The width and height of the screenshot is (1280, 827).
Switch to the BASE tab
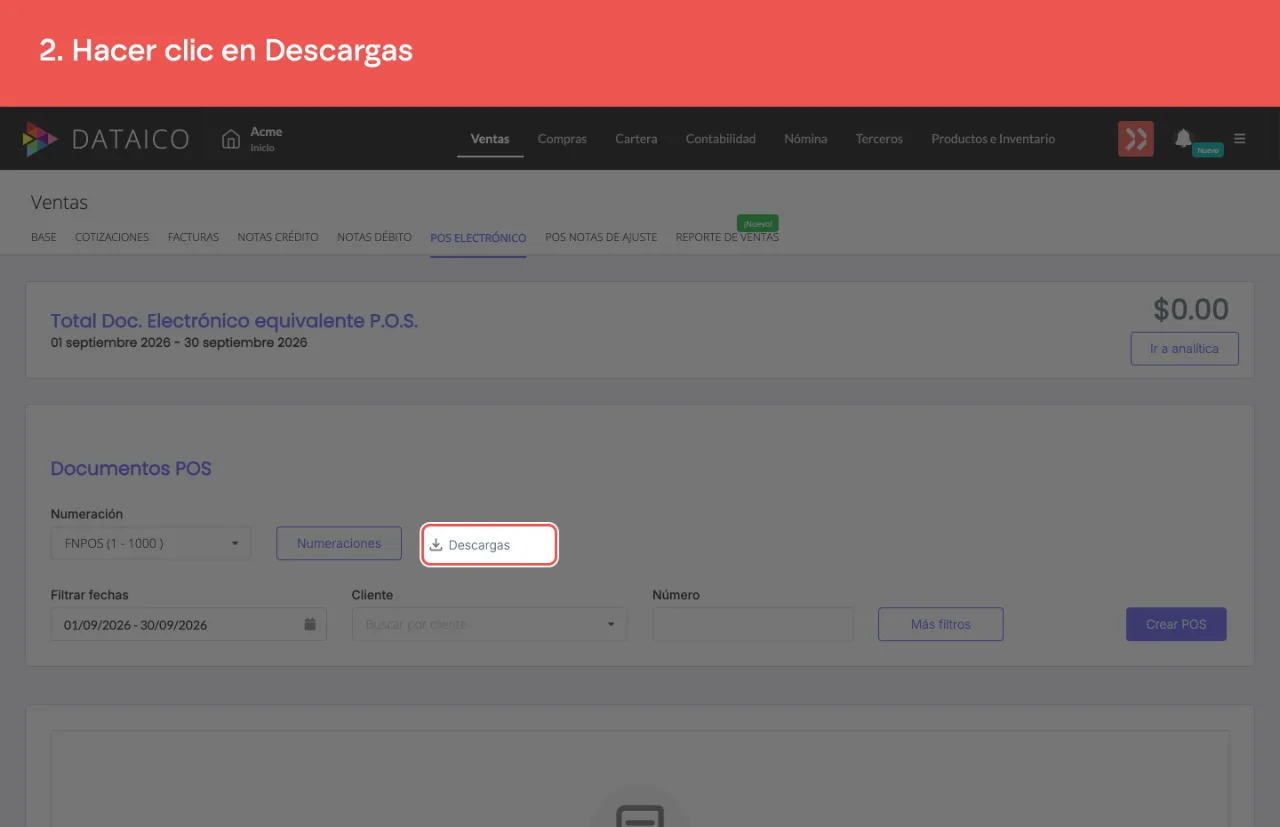(44, 237)
